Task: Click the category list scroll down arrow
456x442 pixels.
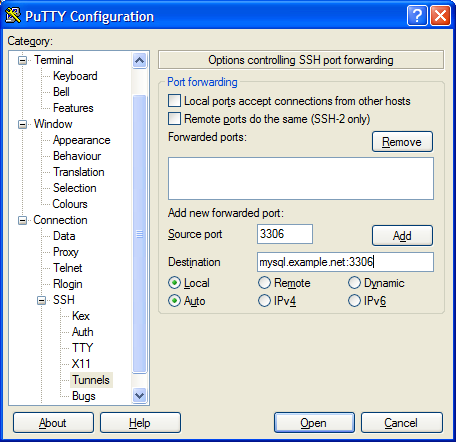Action: click(139, 395)
